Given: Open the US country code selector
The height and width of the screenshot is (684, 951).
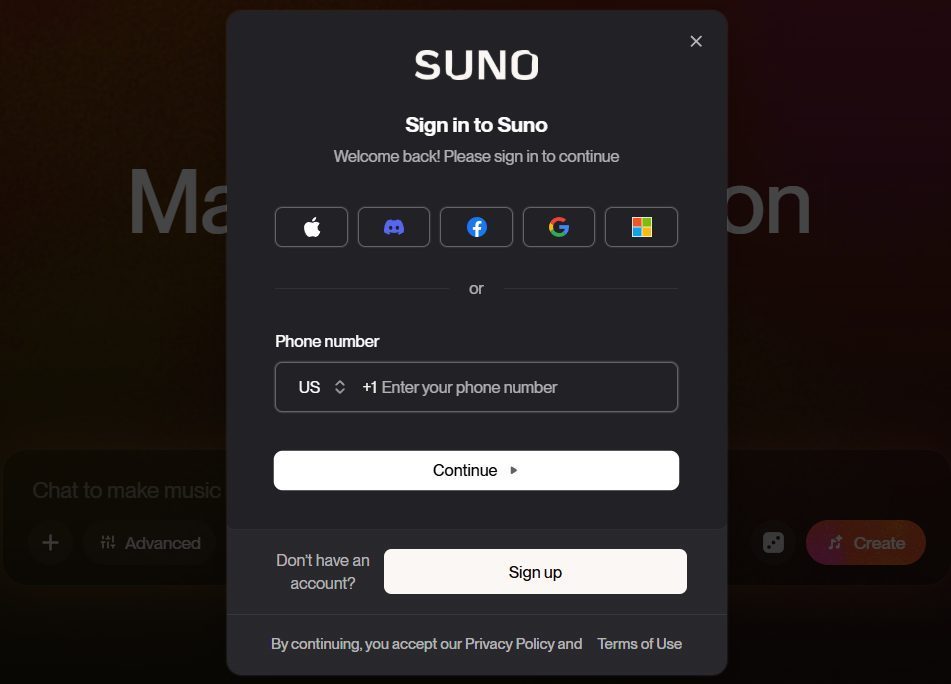Looking at the screenshot, I should coord(321,387).
